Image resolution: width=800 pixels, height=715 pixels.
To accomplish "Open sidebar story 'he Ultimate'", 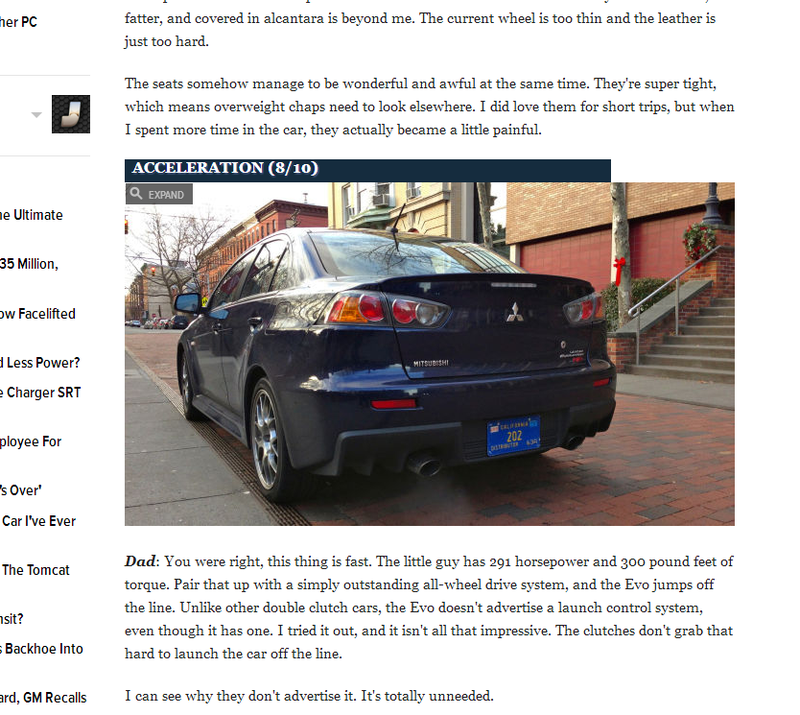I will 31,215.
